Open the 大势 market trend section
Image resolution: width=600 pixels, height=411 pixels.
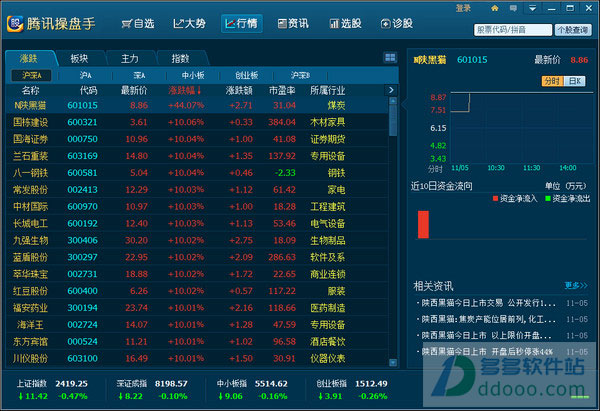click(189, 24)
